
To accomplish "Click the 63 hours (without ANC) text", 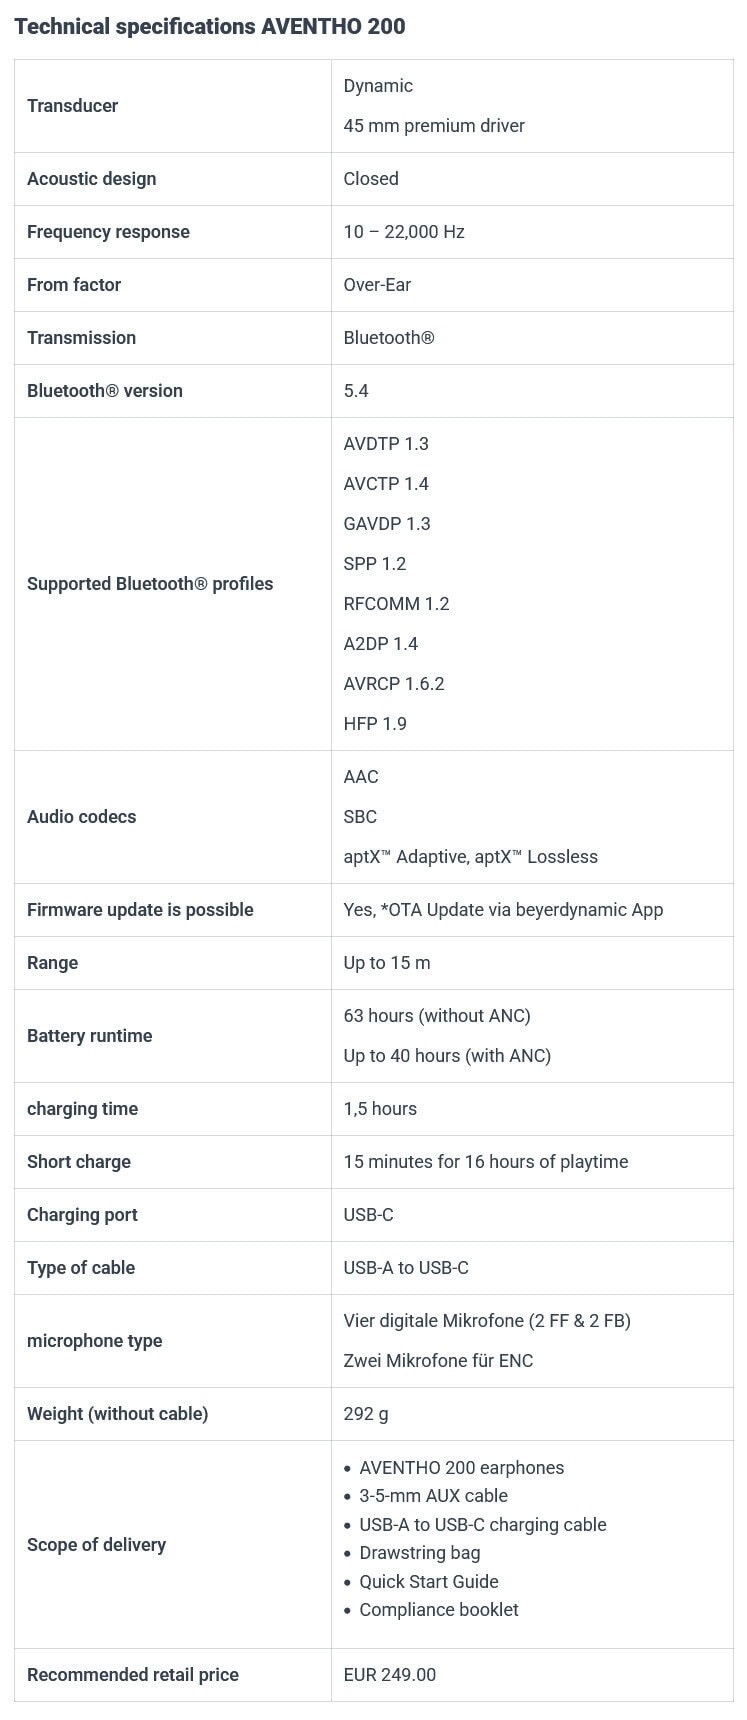I will [x=437, y=1016].
